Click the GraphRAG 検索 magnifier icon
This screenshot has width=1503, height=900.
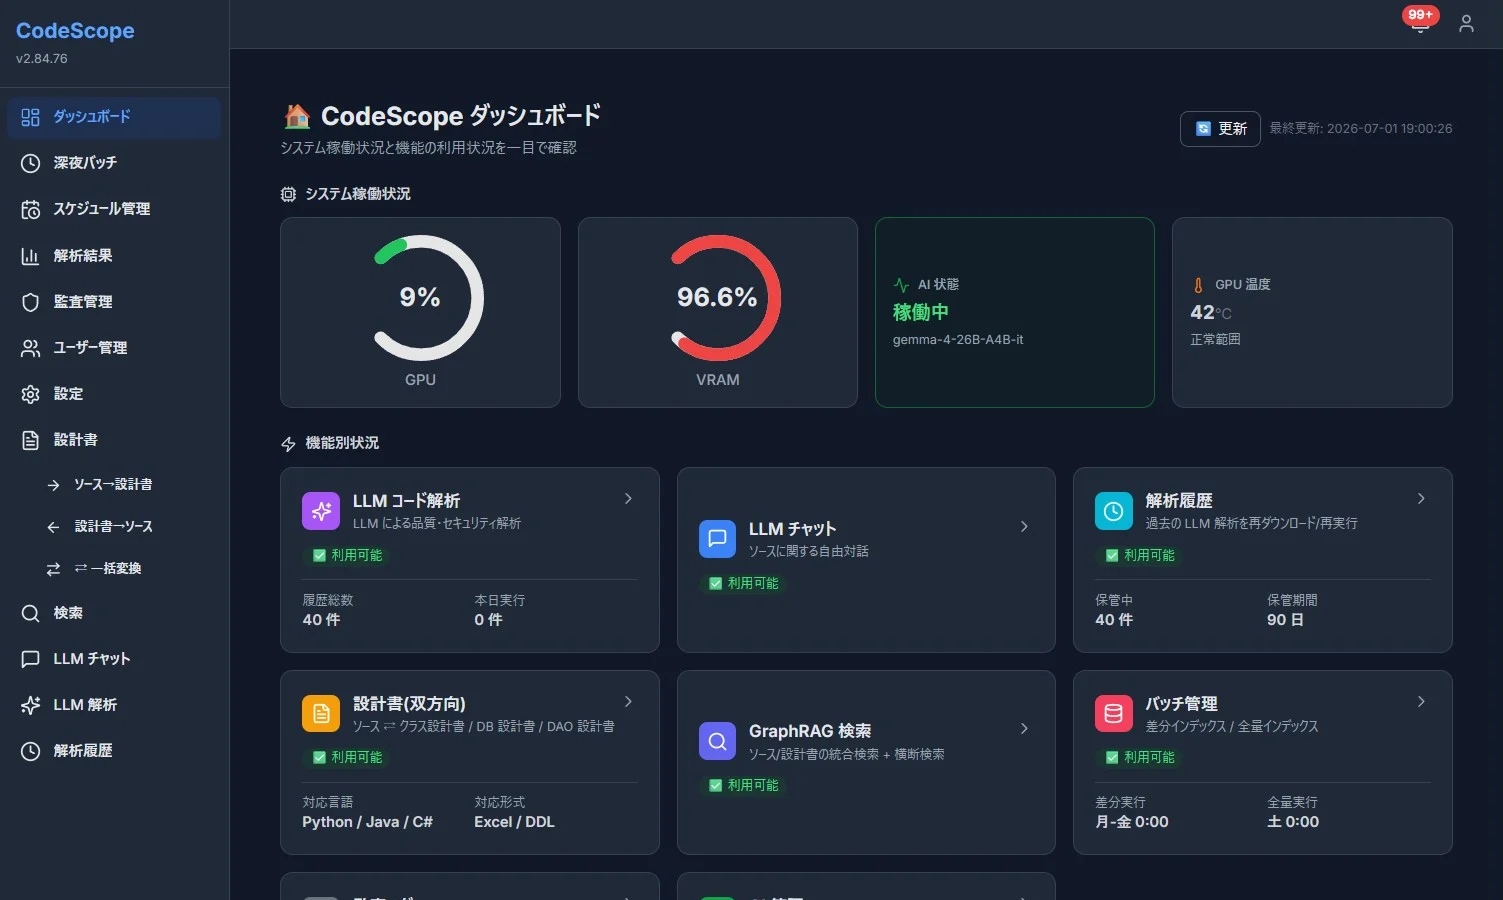(717, 741)
